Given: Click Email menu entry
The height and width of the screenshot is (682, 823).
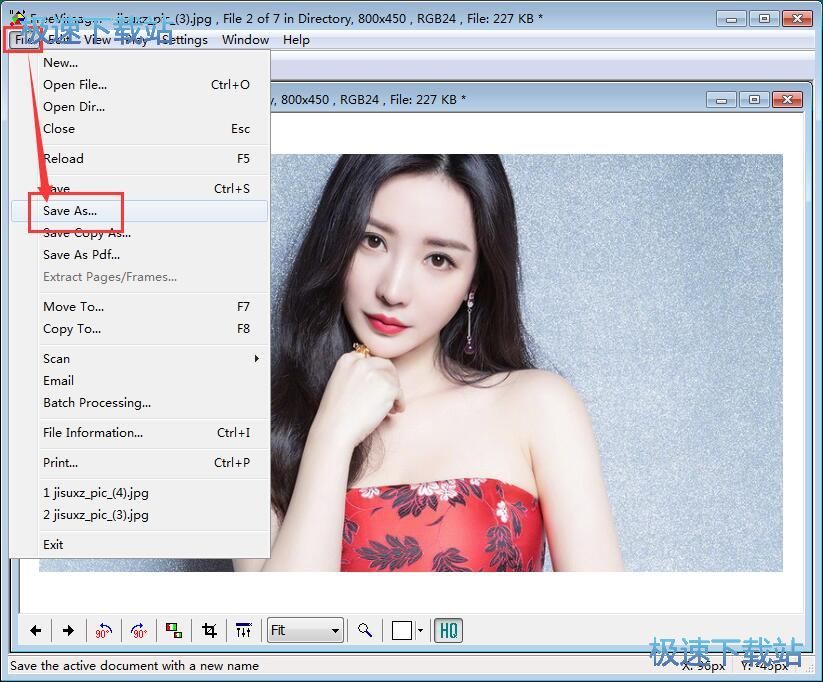Looking at the screenshot, I should 140,381.
